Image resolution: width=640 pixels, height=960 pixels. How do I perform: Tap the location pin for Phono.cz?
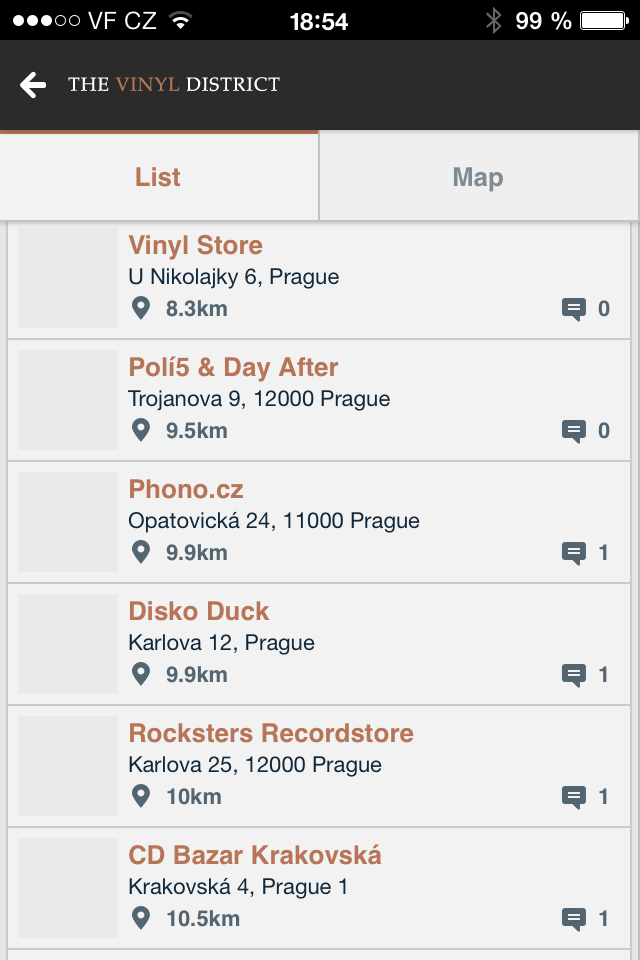point(141,552)
